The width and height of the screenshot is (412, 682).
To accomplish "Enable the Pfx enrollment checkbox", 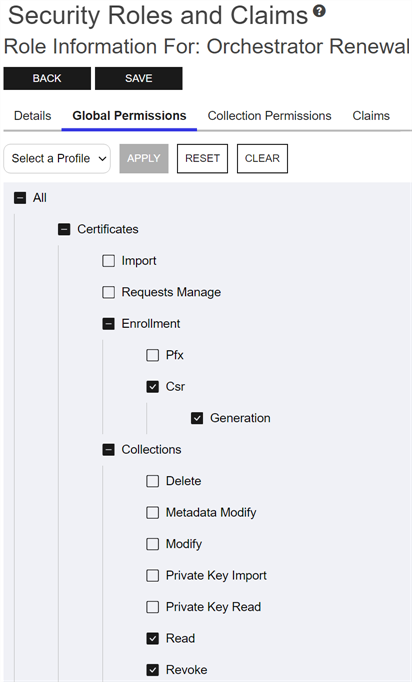I will click(x=153, y=355).
